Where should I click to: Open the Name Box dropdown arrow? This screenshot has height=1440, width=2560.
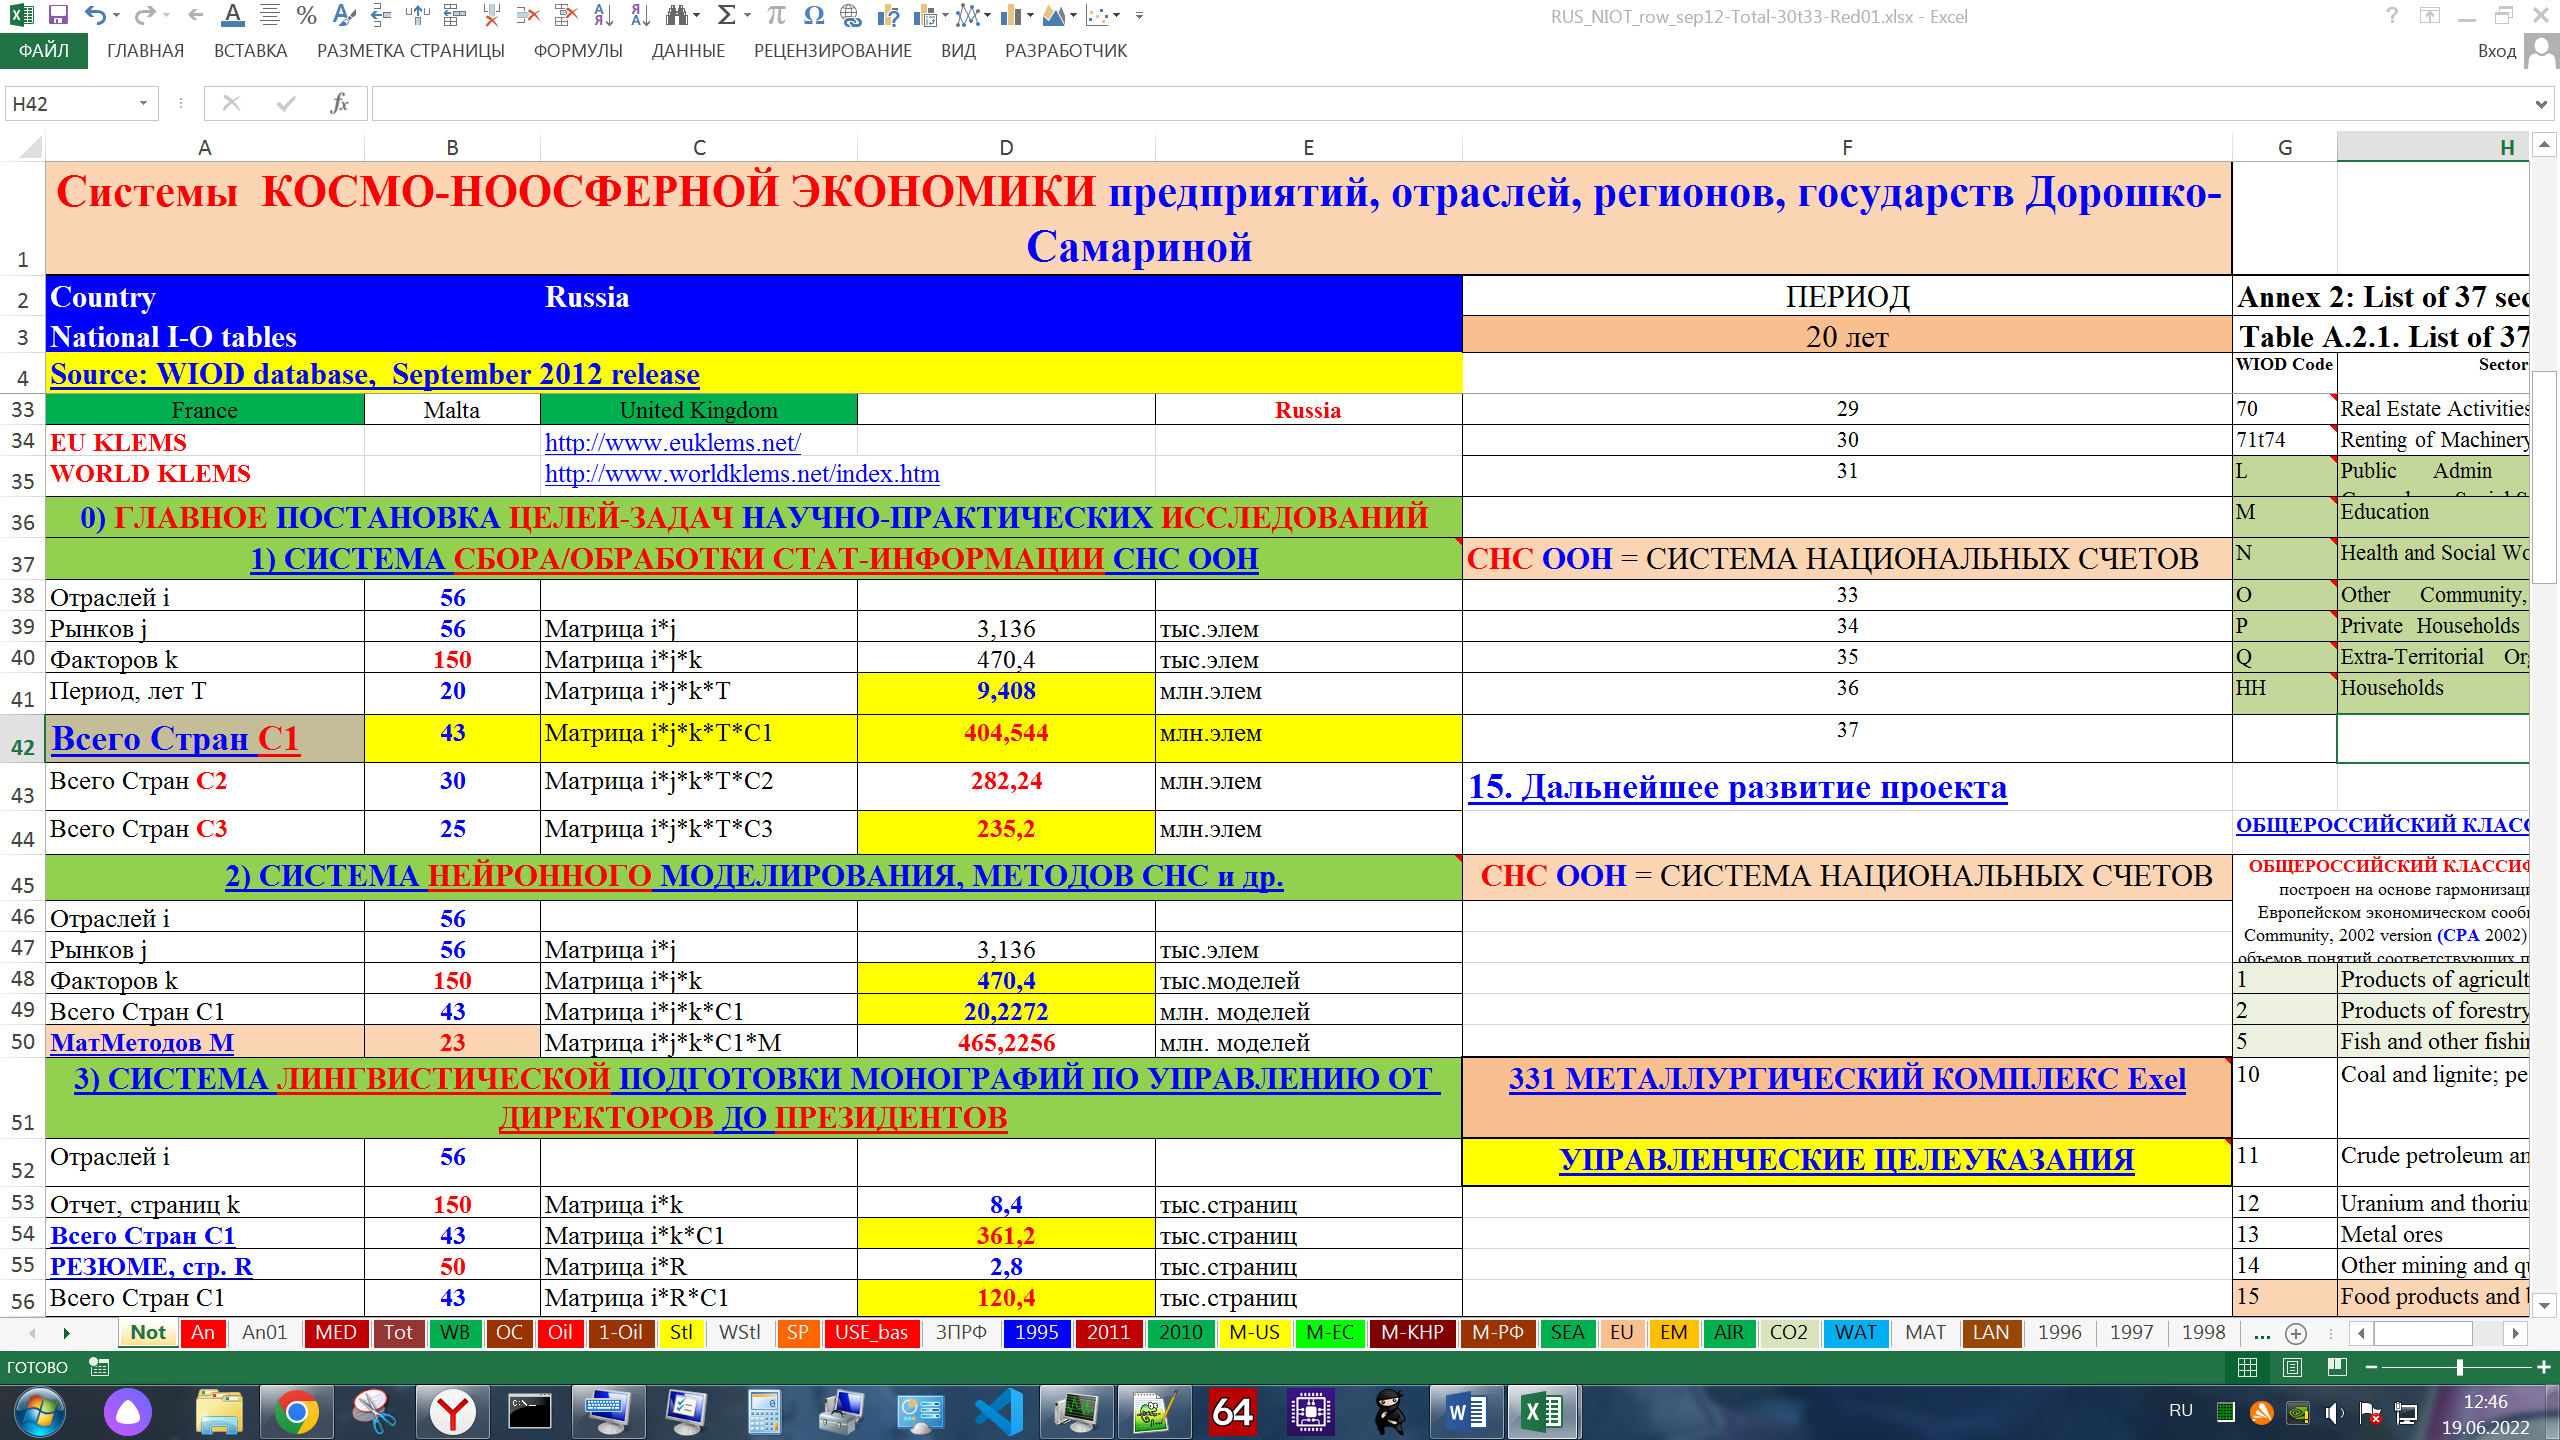pos(143,103)
